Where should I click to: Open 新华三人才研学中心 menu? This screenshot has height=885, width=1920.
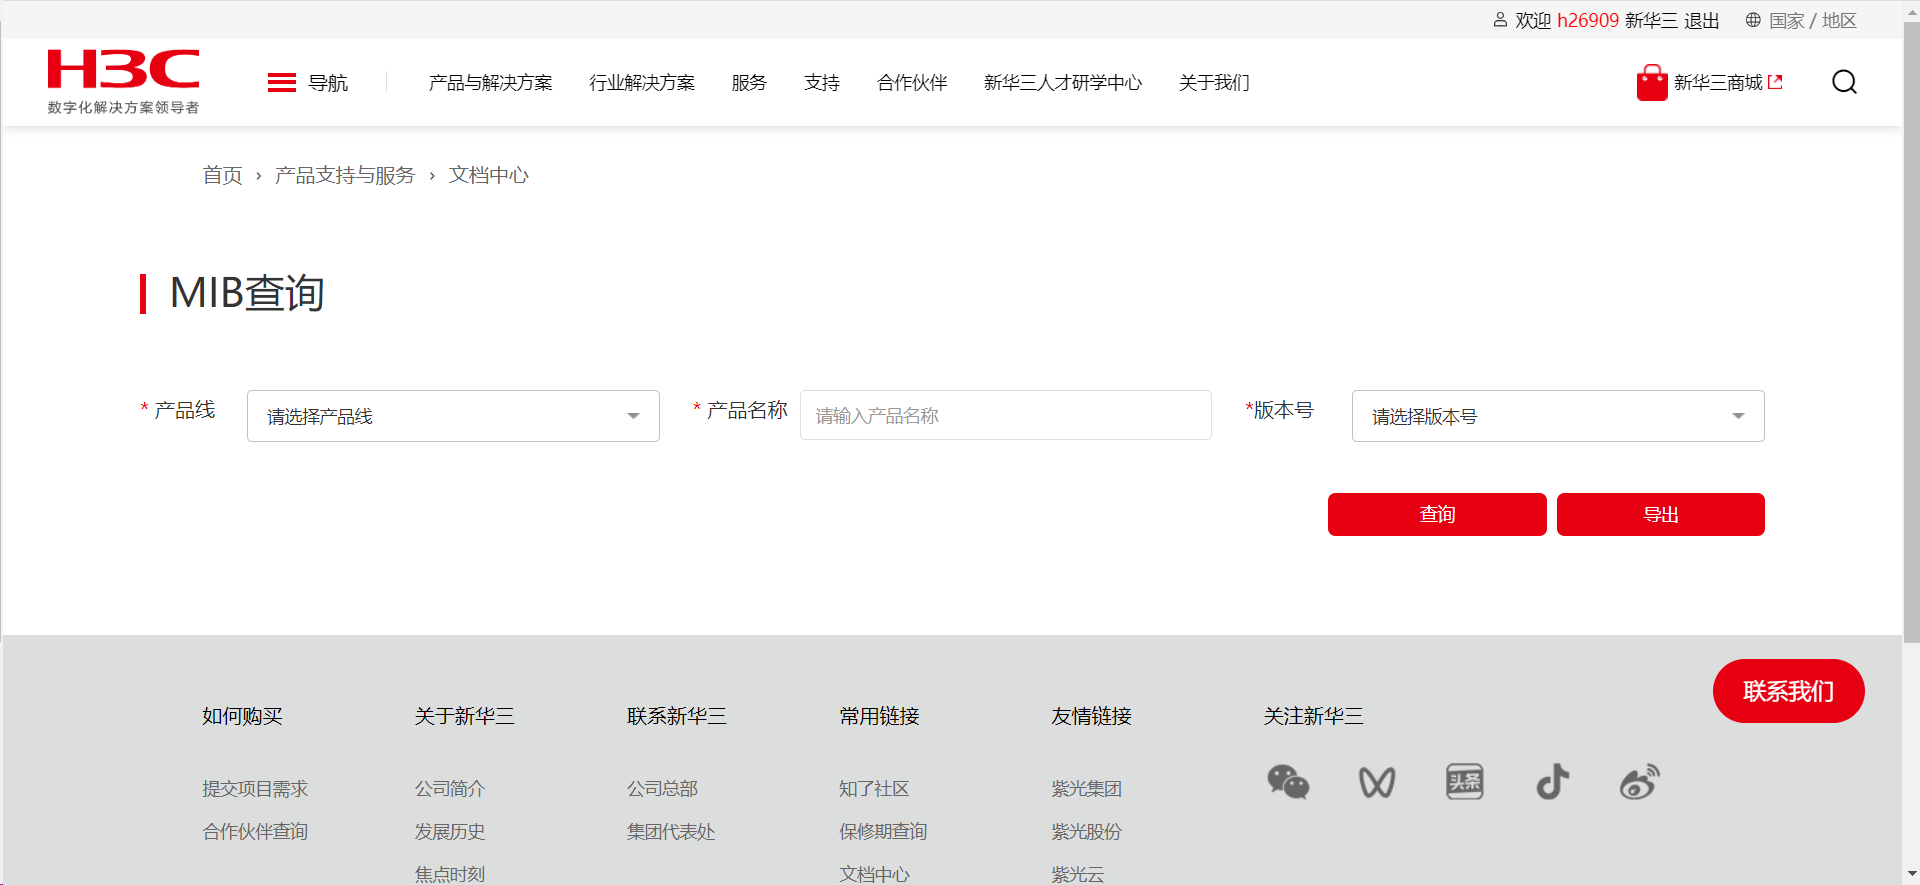(1063, 83)
